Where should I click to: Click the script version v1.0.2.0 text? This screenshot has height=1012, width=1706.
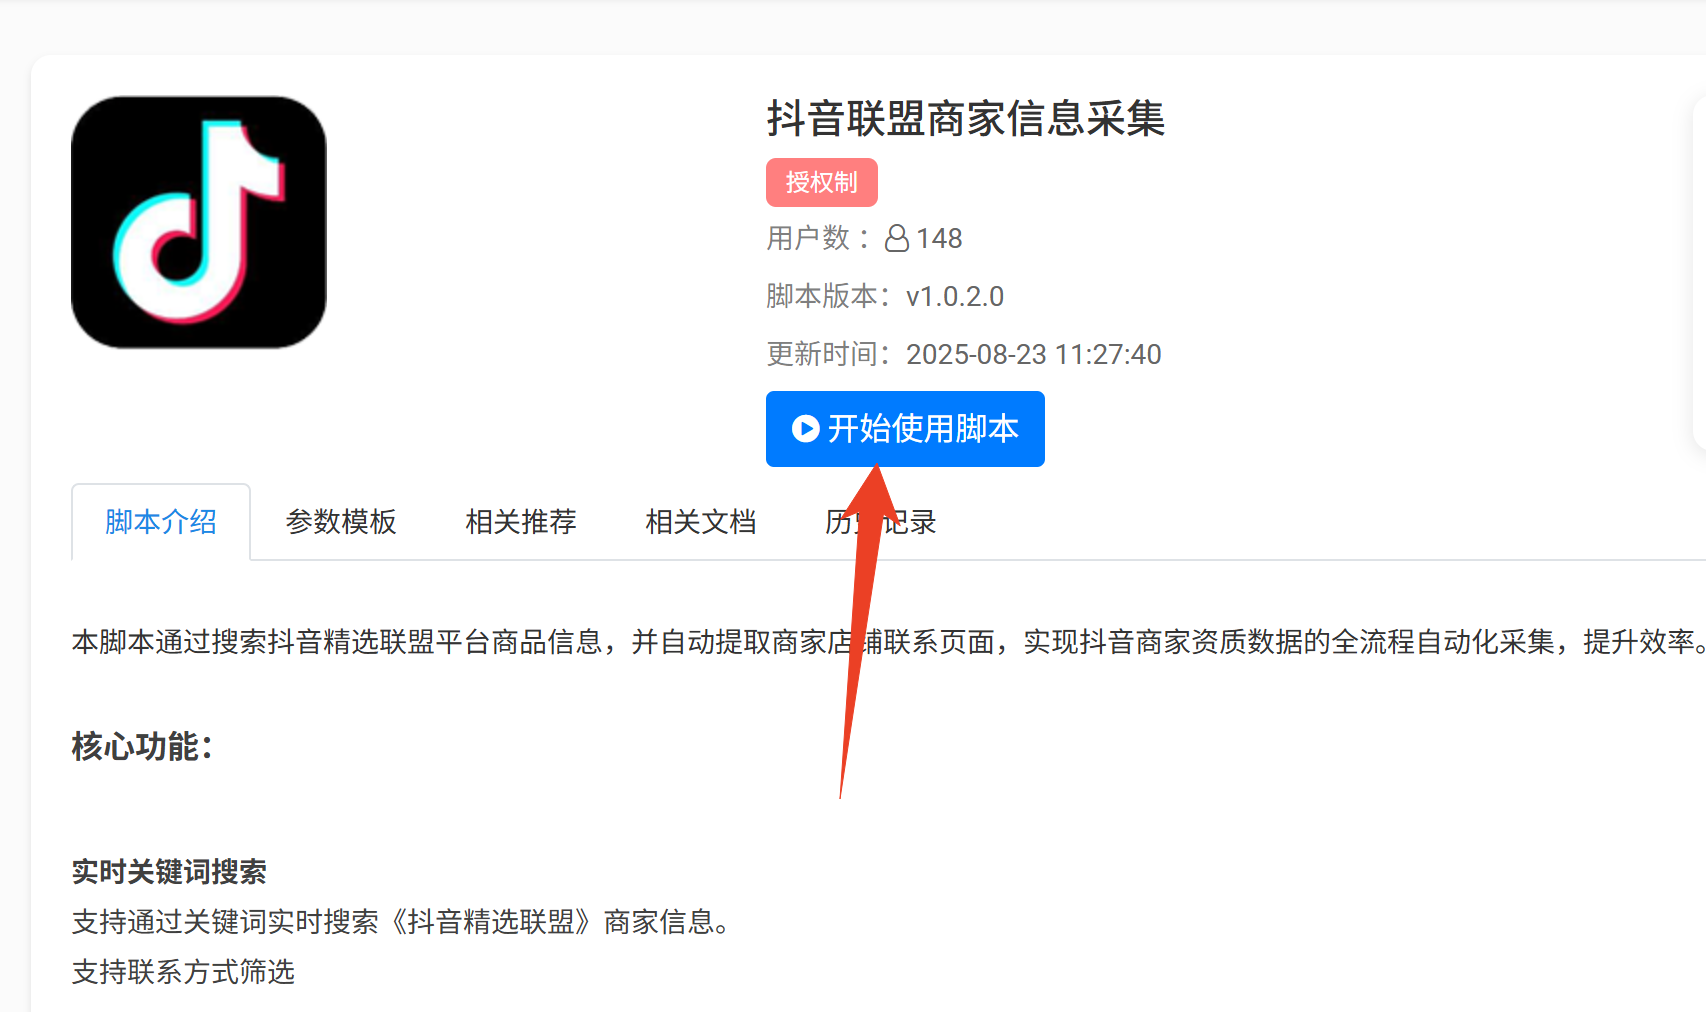(955, 296)
